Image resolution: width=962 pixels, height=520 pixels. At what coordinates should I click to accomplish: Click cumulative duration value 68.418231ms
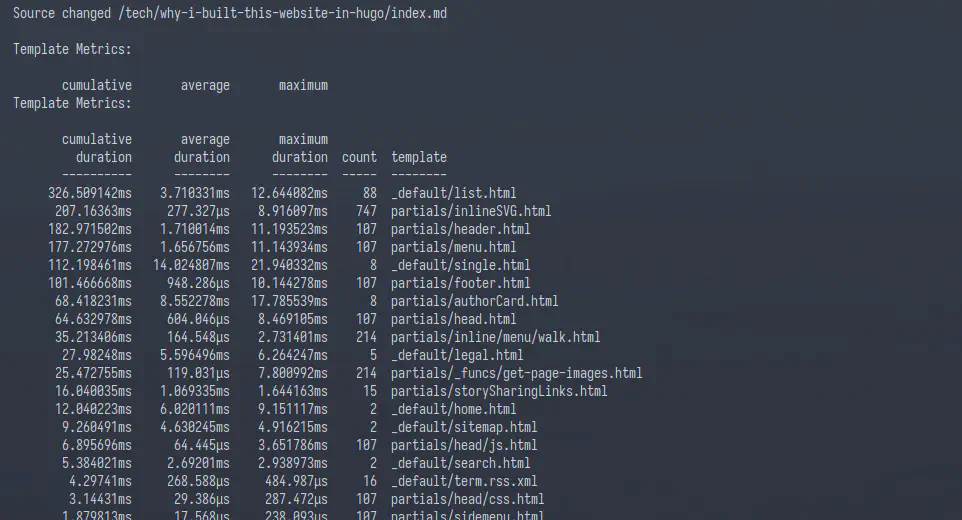tap(93, 301)
